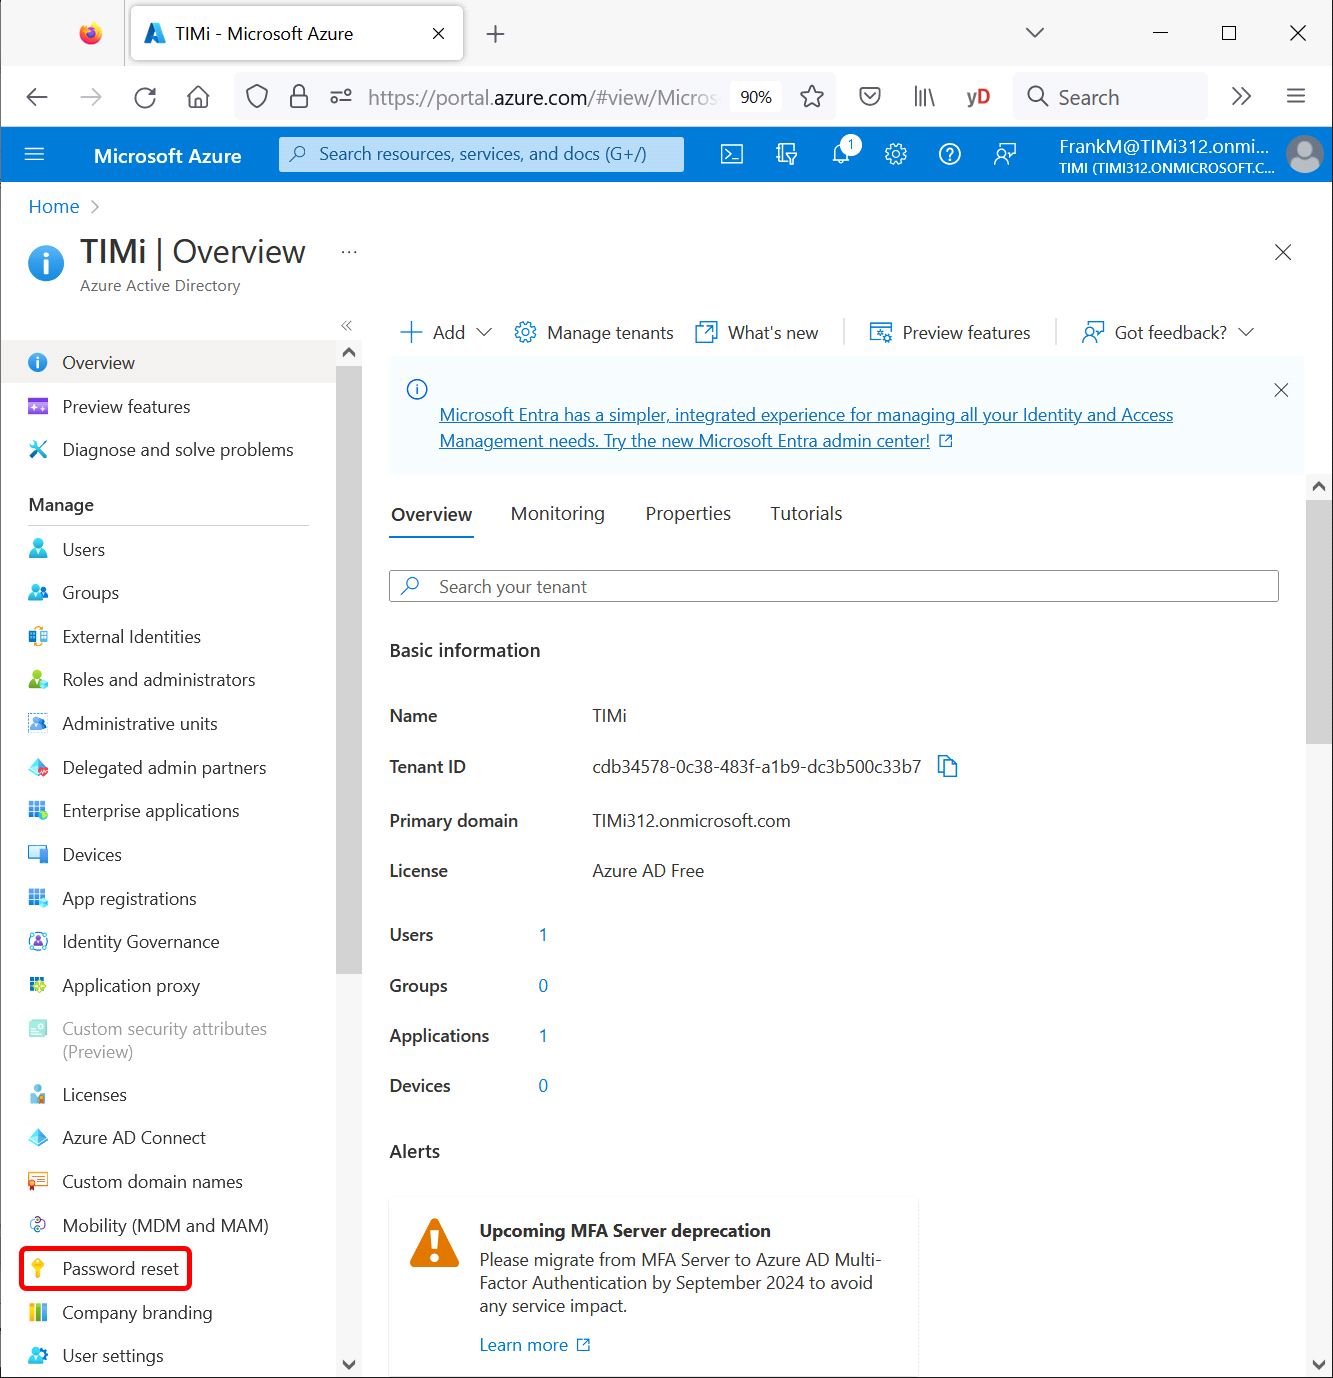This screenshot has width=1333, height=1378.
Task: Open Learn more about MFA Server deprecation
Action: (x=535, y=1345)
